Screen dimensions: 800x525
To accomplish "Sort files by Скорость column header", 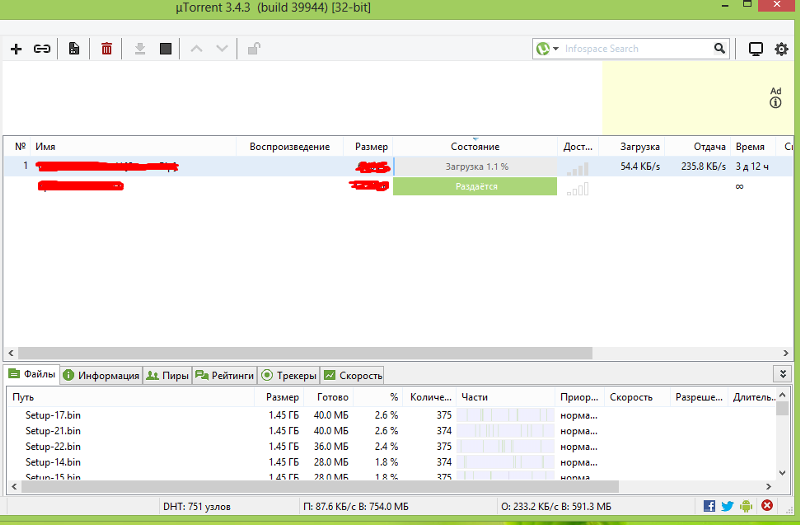I will coord(637,397).
